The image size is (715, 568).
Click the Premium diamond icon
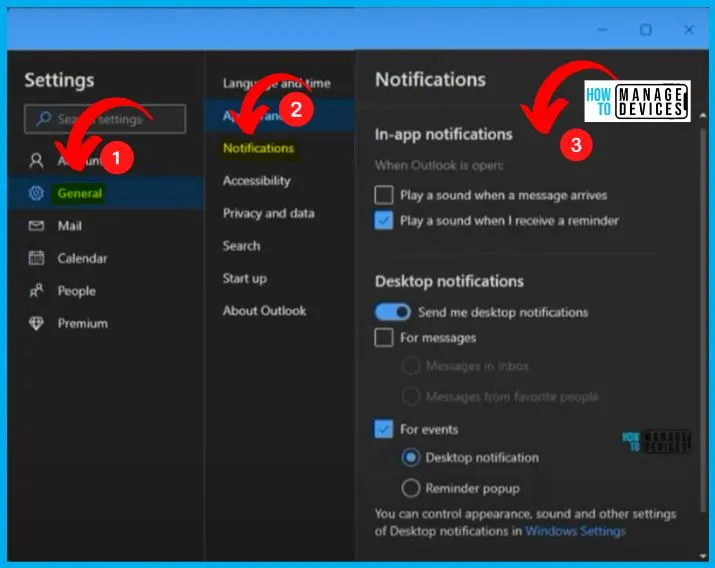[x=36, y=323]
